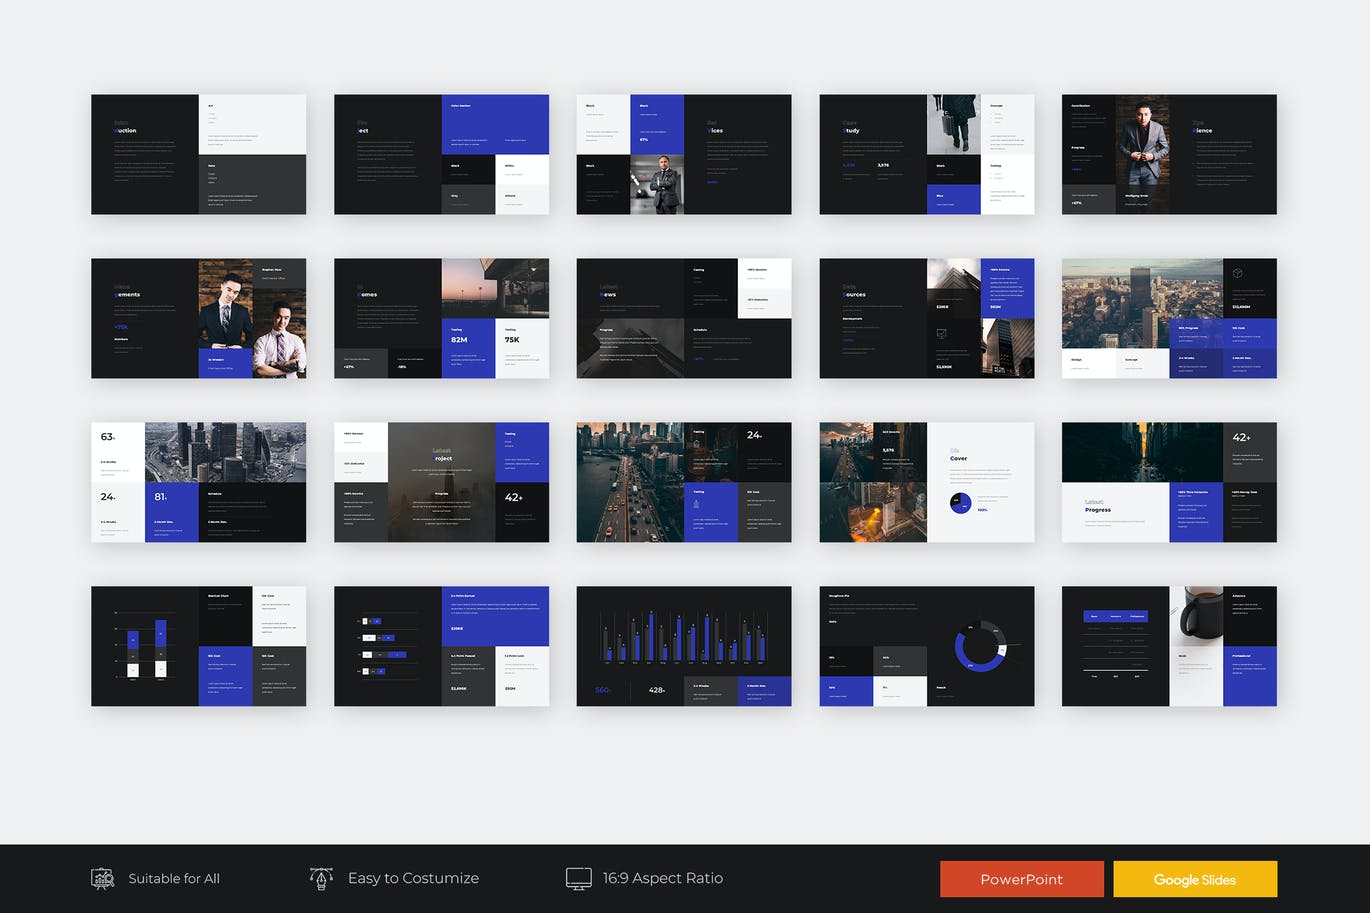Click the monitor icon beside 16:9 Aspect Ratio

coord(578,878)
